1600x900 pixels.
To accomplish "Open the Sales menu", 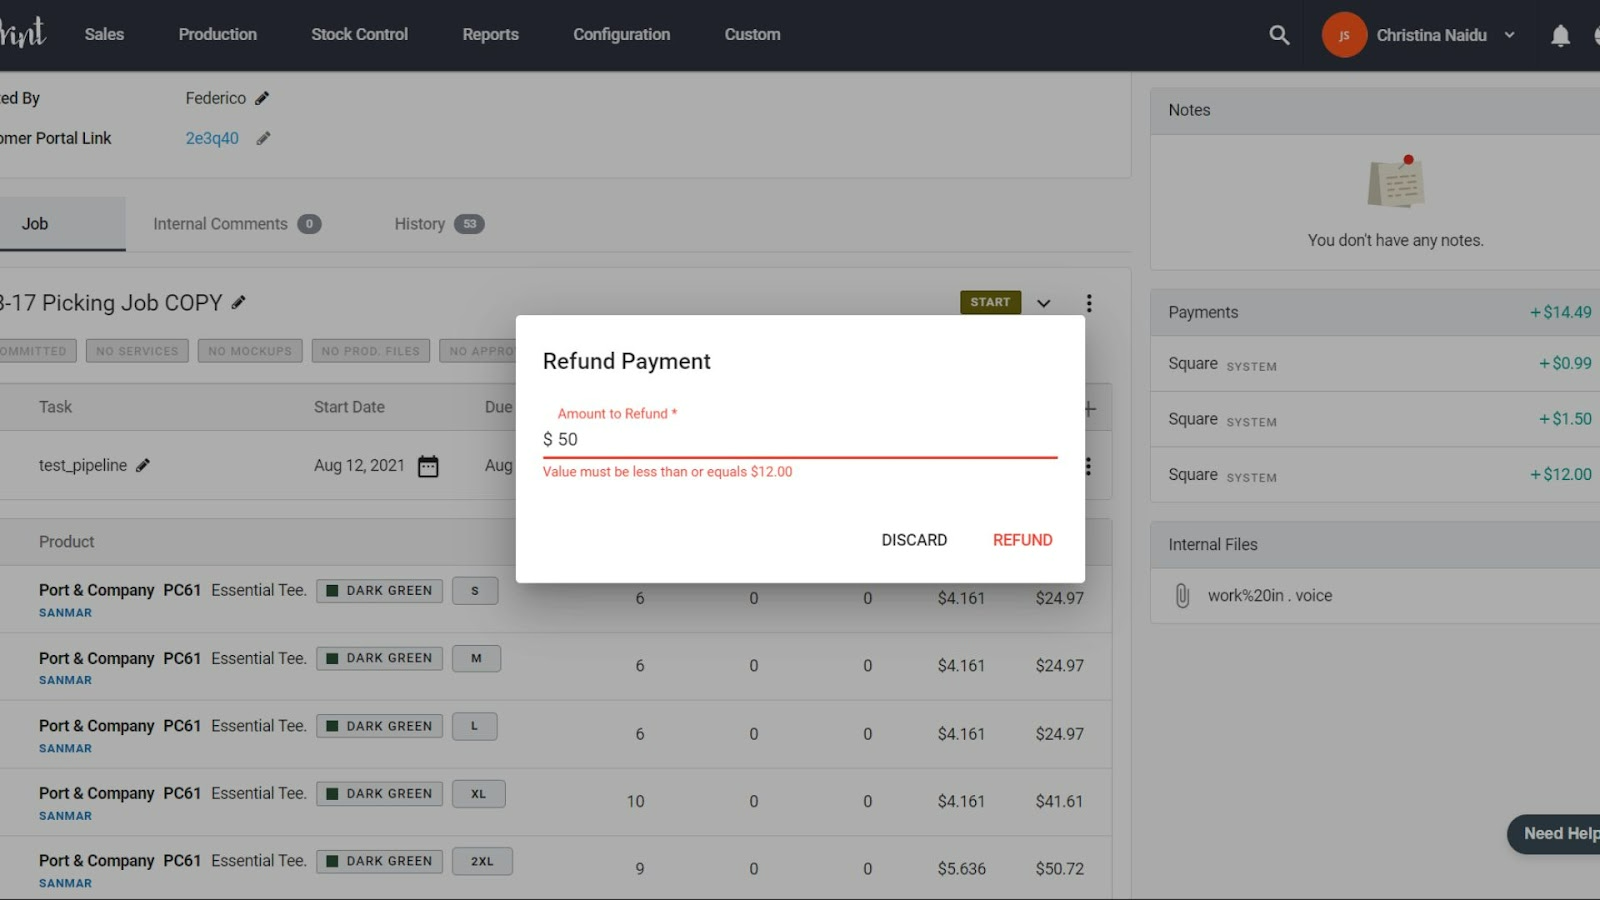I will 104,34.
